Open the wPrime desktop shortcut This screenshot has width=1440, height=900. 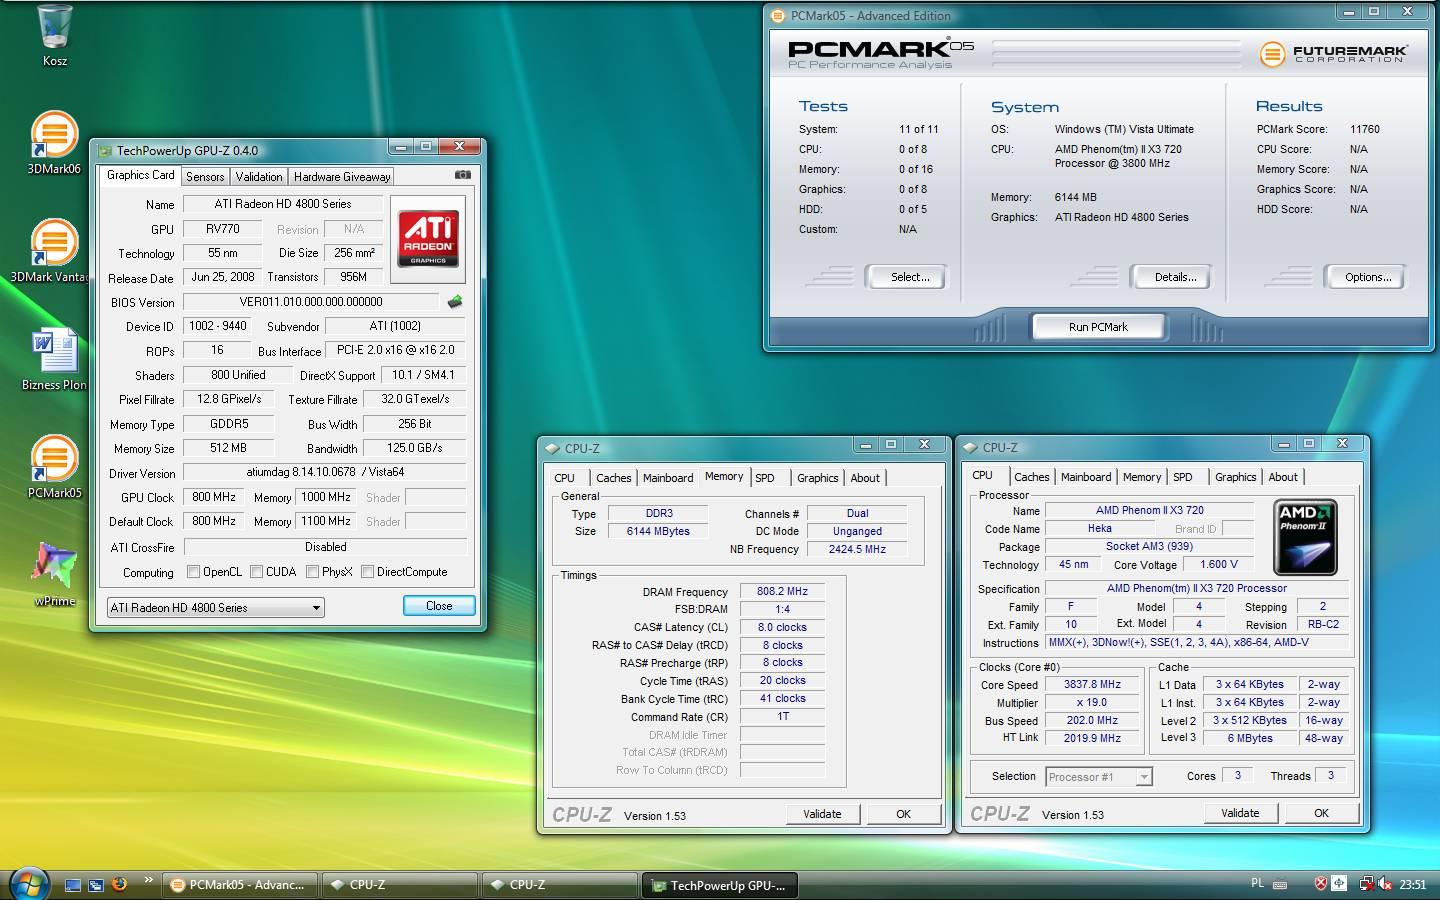click(54, 574)
